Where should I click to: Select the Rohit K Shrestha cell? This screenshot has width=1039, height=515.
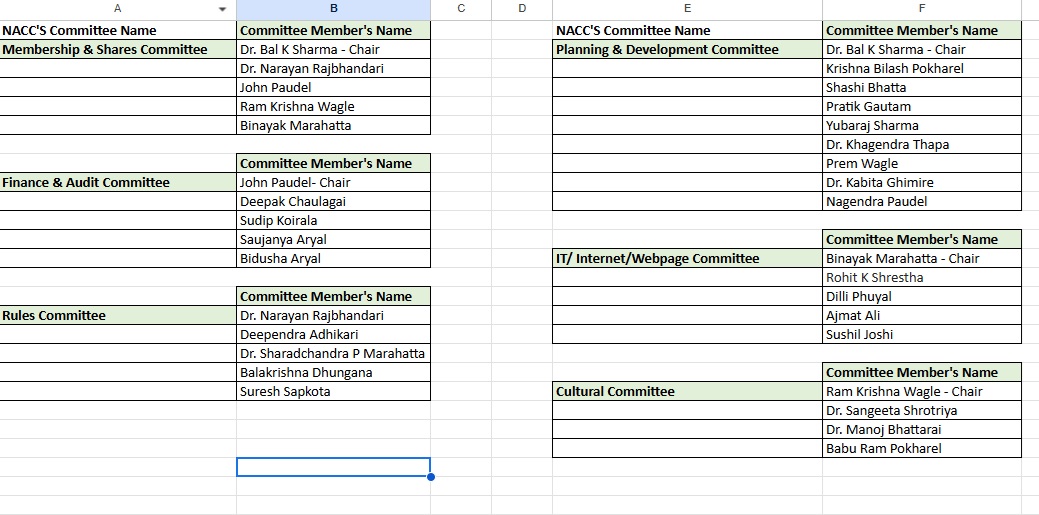(922, 278)
